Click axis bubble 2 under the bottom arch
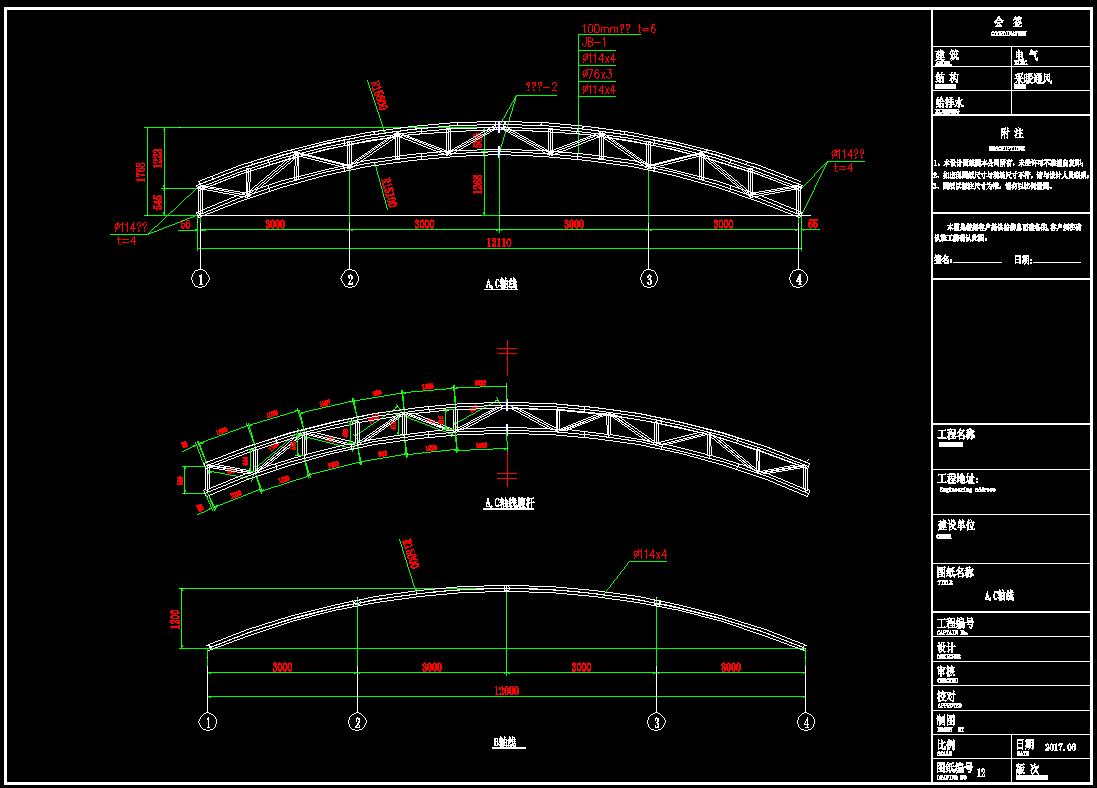The width and height of the screenshot is (1097, 788). [x=357, y=721]
